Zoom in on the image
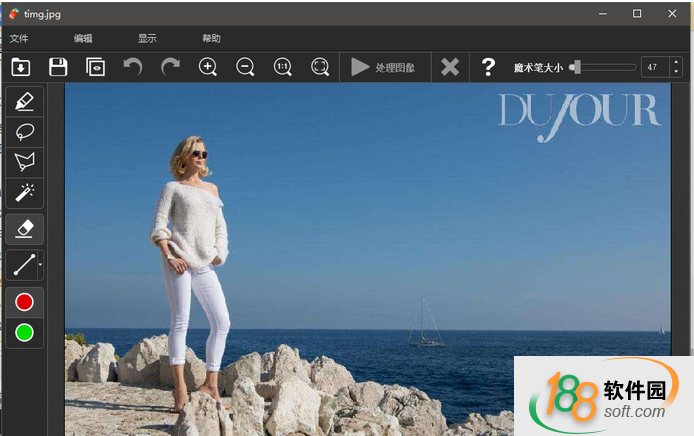This screenshot has width=694, height=436. 208,67
